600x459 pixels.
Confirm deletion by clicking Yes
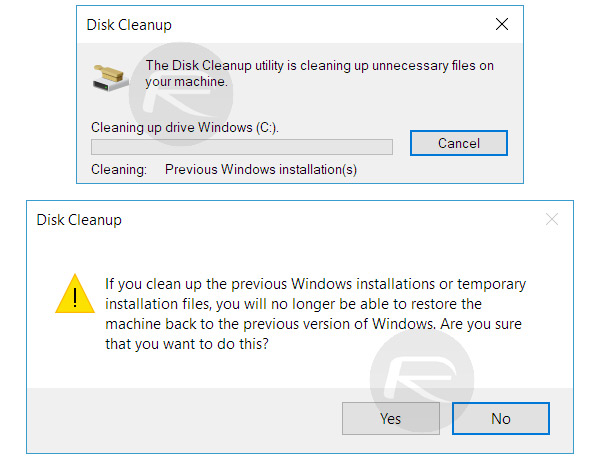pyautogui.click(x=391, y=419)
